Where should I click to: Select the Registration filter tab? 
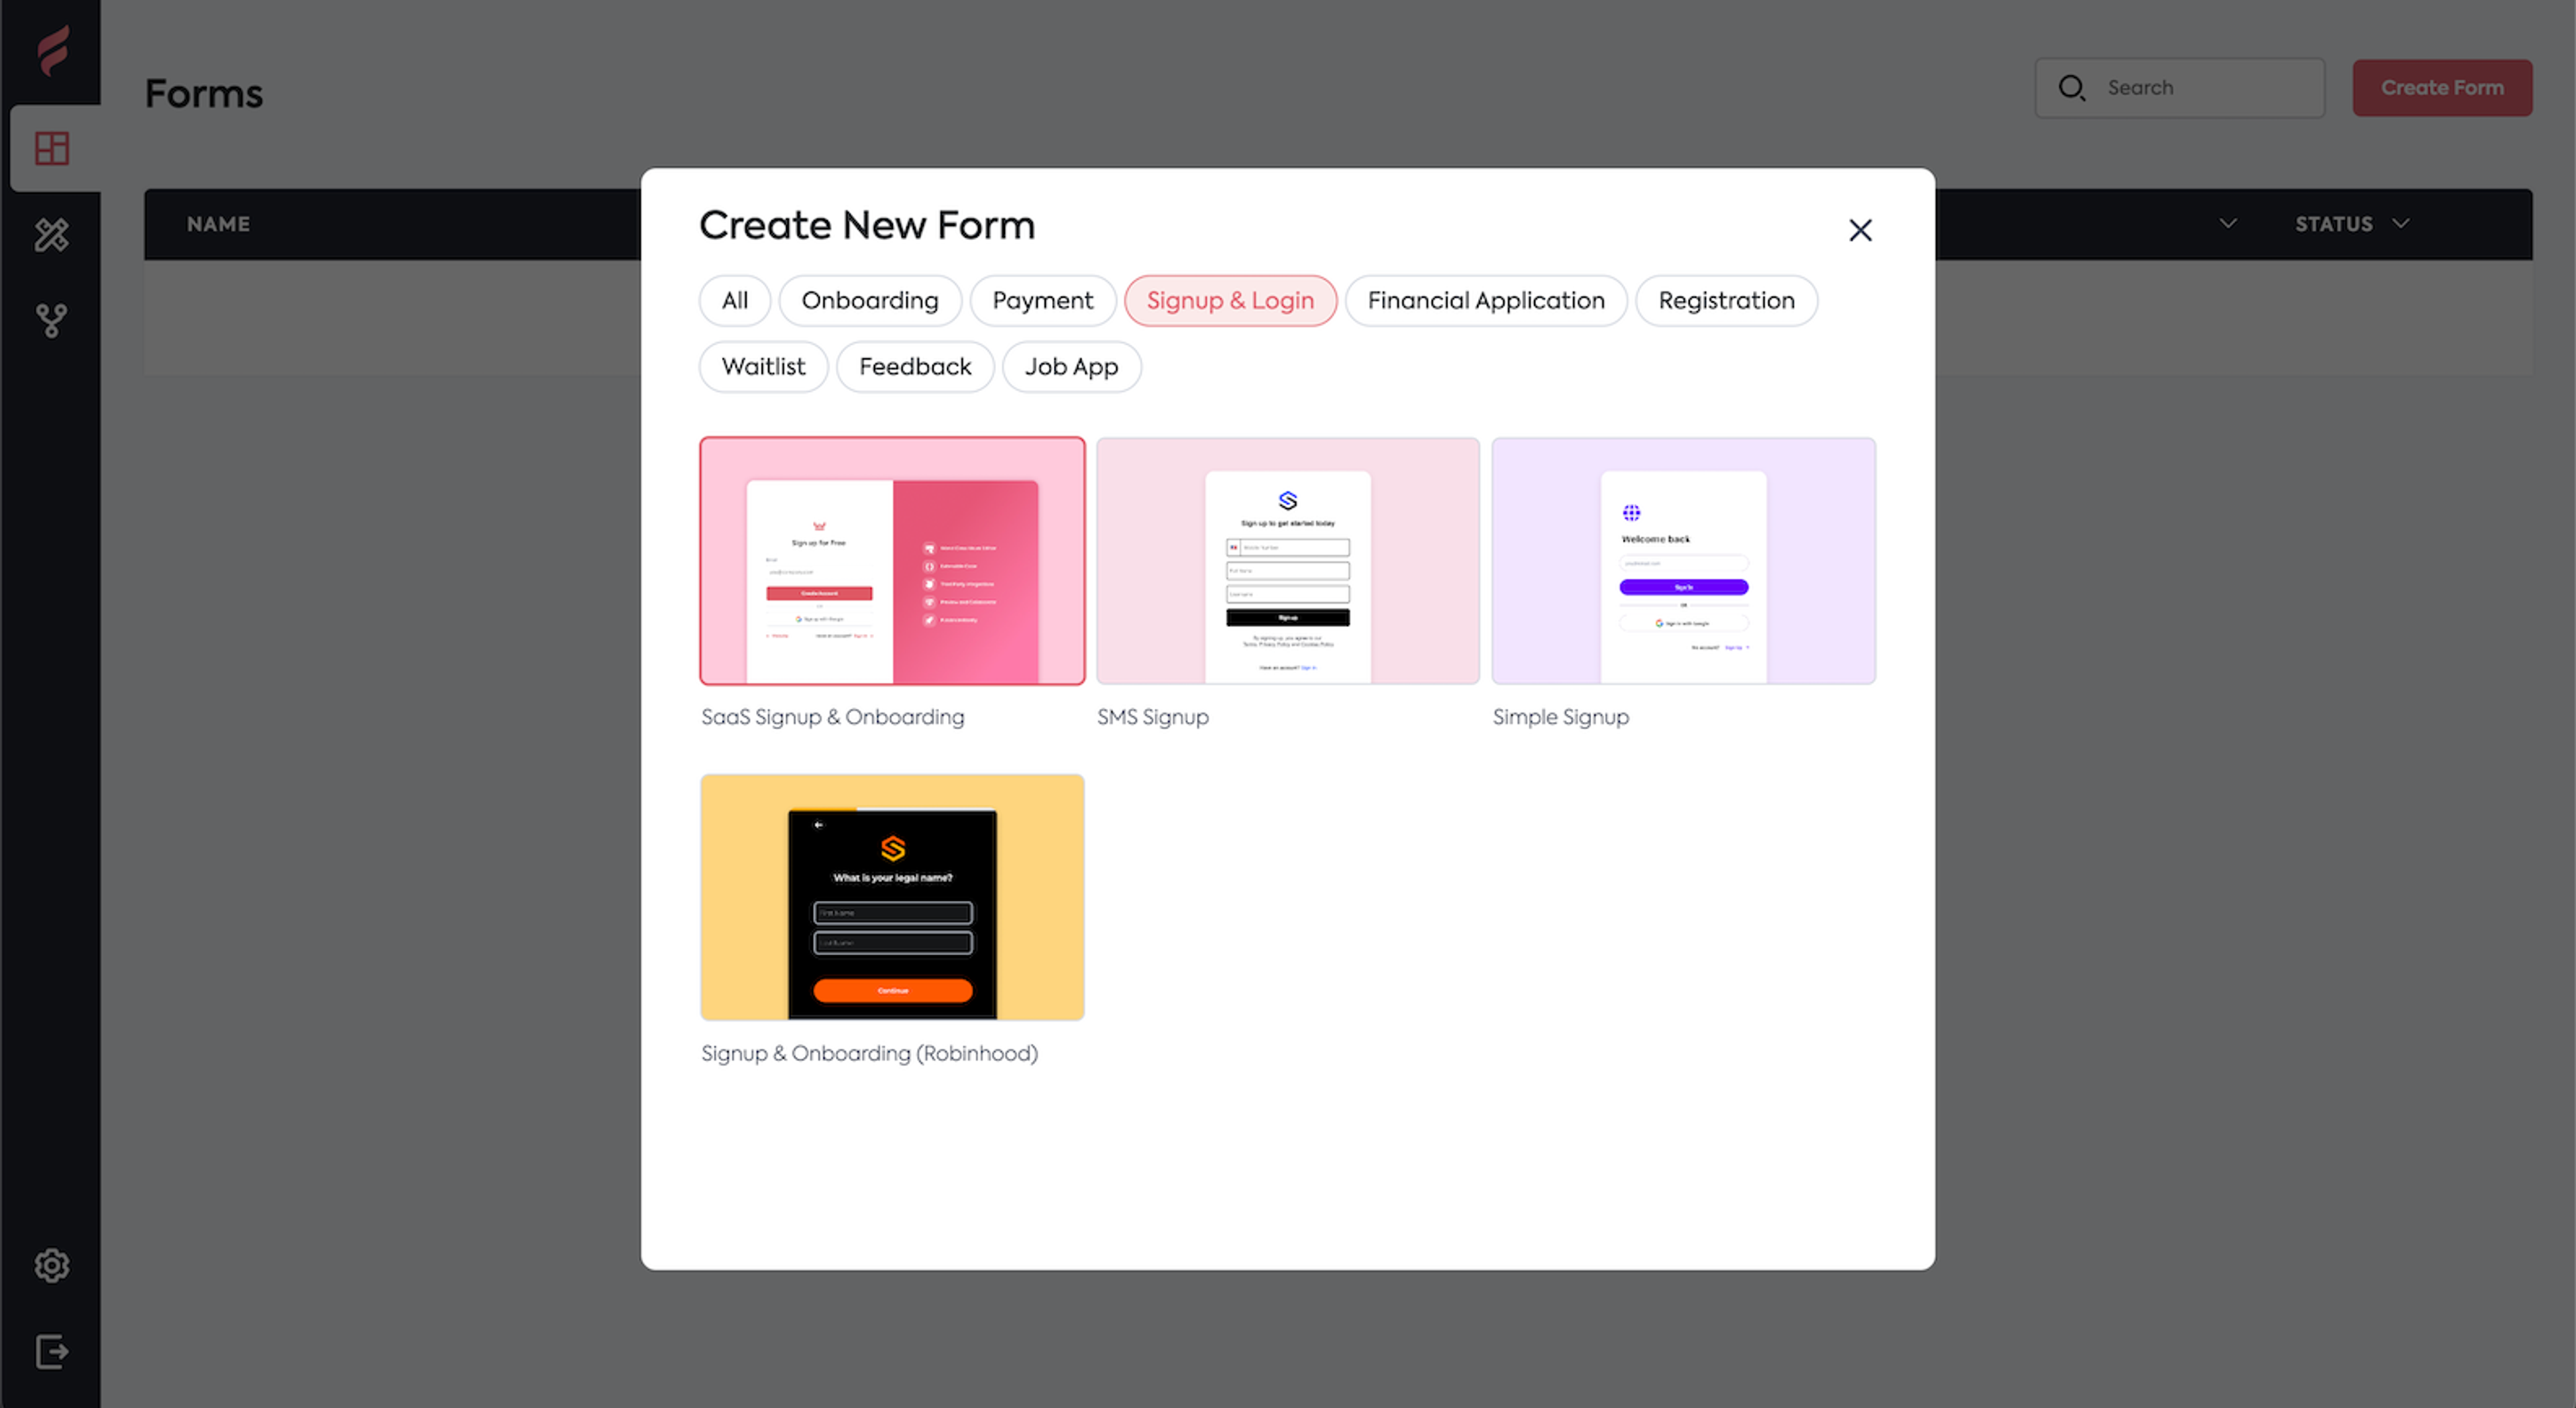click(1725, 299)
